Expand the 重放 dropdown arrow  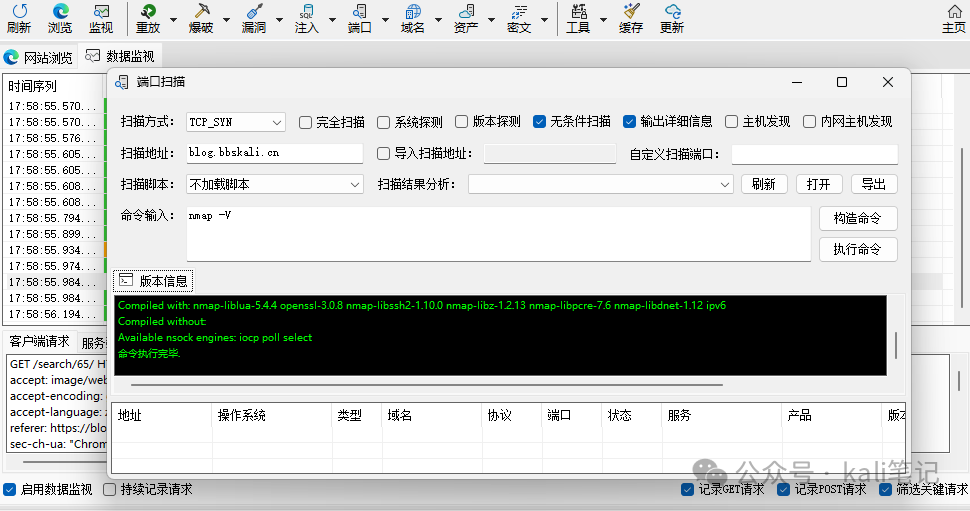pyautogui.click(x=173, y=20)
